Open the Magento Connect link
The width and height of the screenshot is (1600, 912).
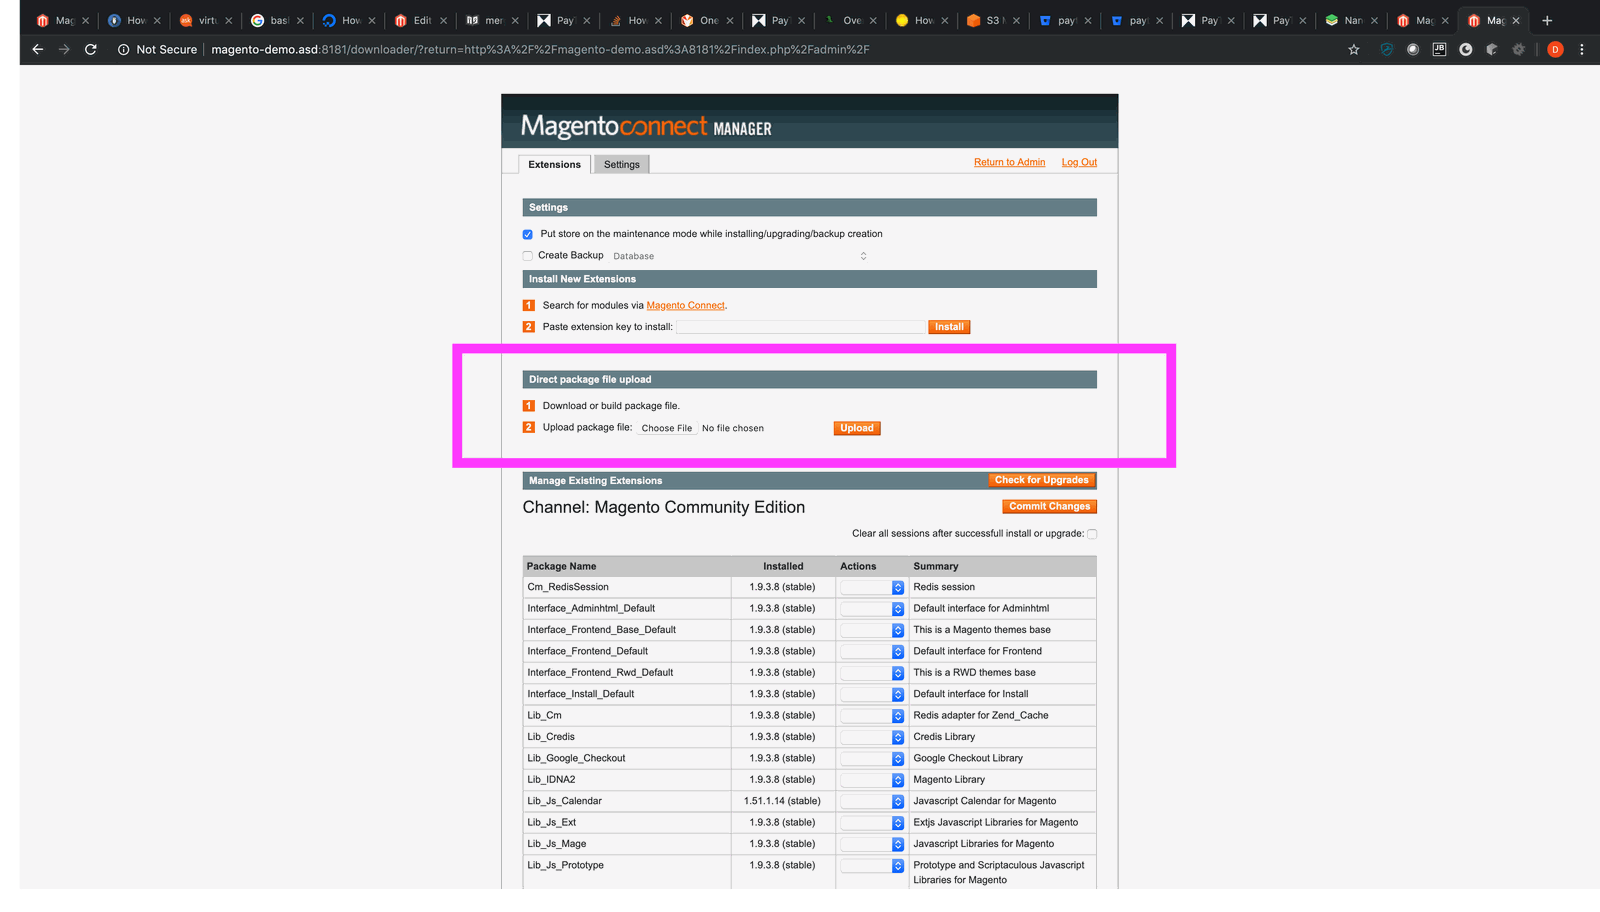(x=685, y=306)
